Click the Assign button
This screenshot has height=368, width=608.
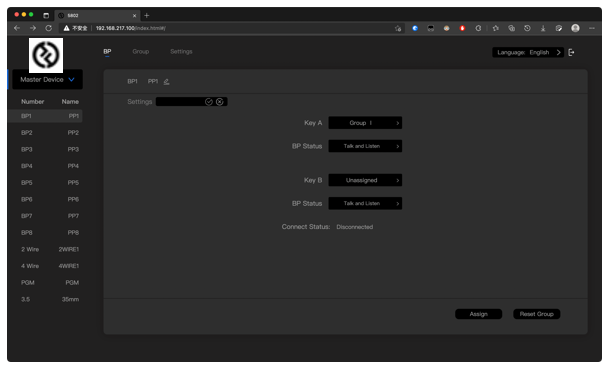[478, 314]
